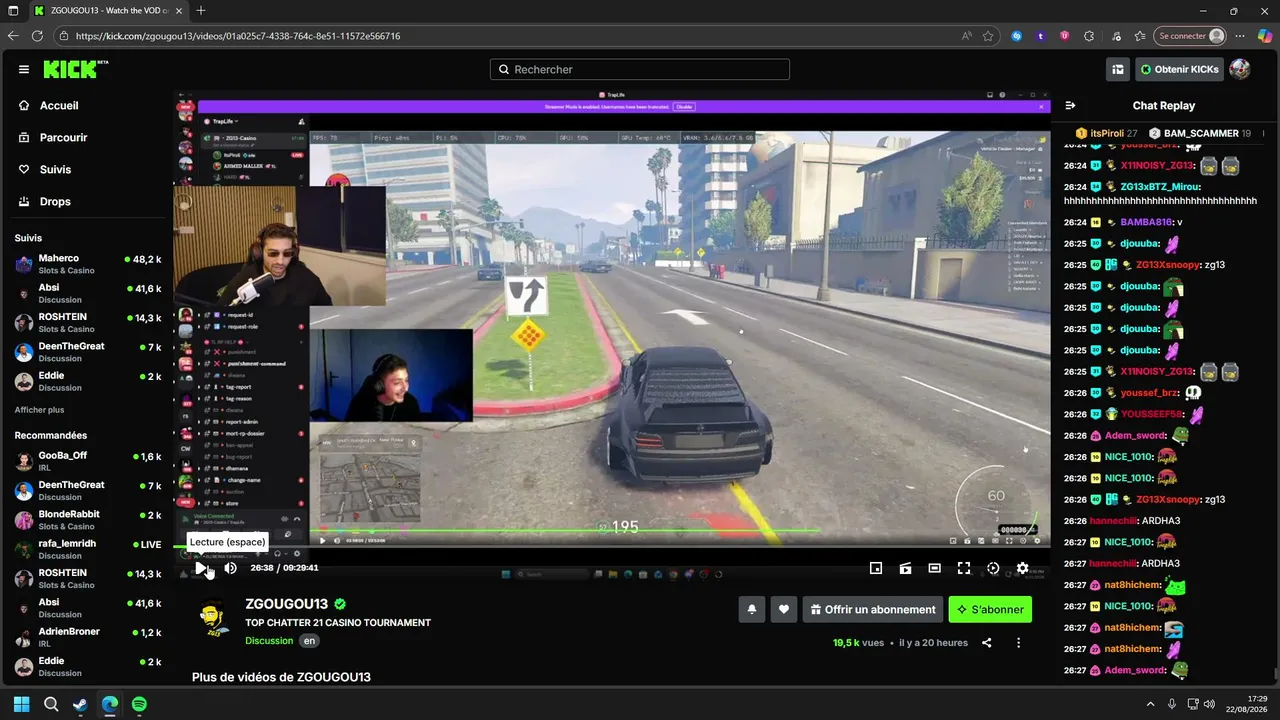The width and height of the screenshot is (1280, 720).
Task: Open the ZGOUGOU13 channel name link
Action: pyautogui.click(x=287, y=604)
